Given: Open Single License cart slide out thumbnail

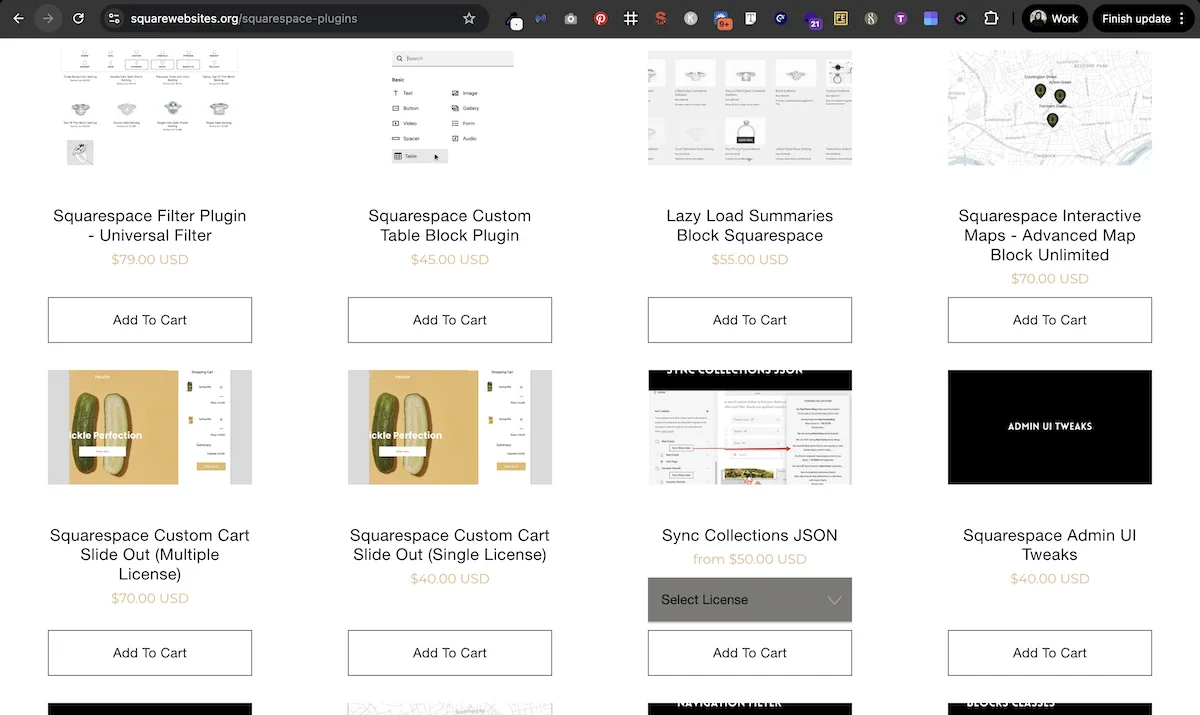Looking at the screenshot, I should pos(450,427).
